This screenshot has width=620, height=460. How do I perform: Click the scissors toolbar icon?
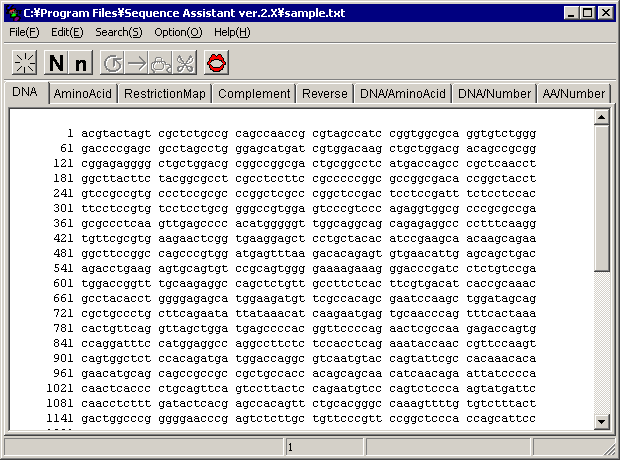(x=185, y=63)
